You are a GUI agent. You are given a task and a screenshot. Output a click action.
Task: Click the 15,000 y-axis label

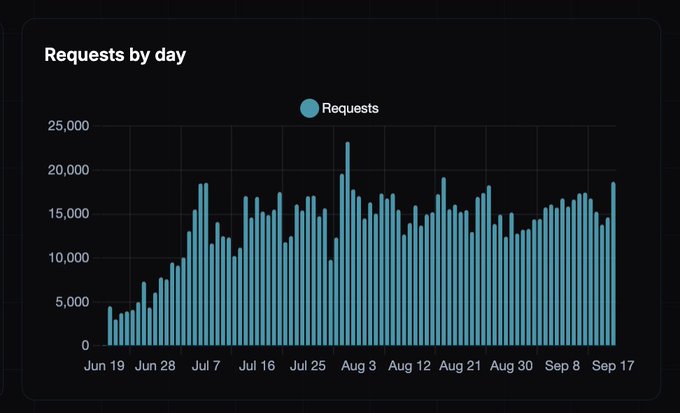[x=68, y=214]
